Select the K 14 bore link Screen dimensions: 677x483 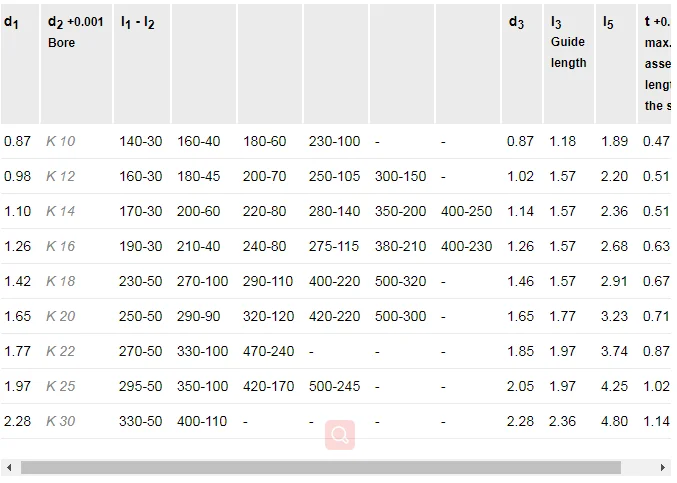(60, 211)
